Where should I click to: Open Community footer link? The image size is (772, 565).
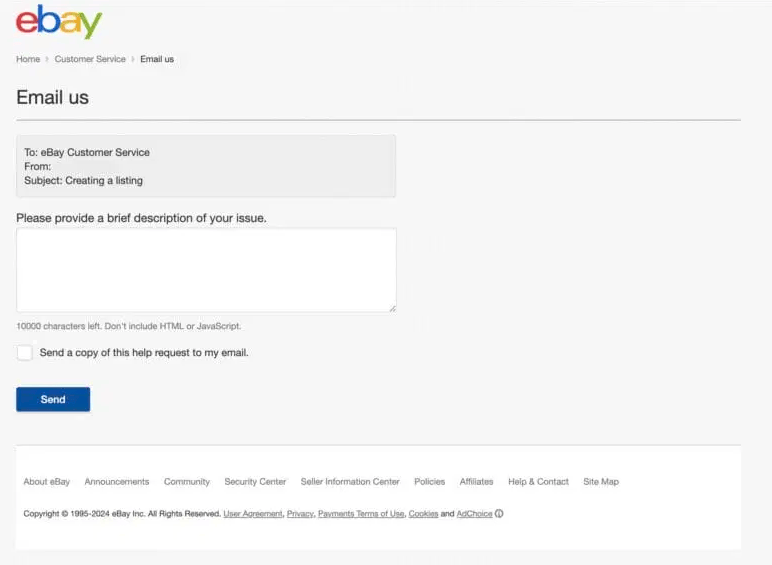(187, 482)
